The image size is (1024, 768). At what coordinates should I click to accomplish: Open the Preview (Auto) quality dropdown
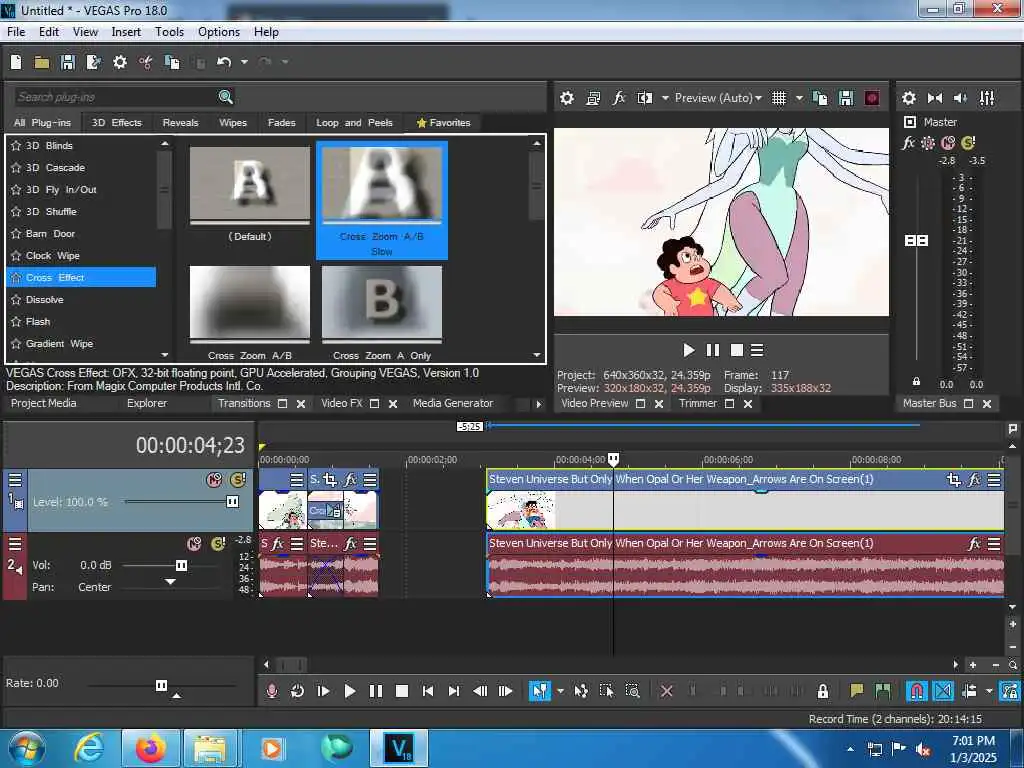click(718, 98)
